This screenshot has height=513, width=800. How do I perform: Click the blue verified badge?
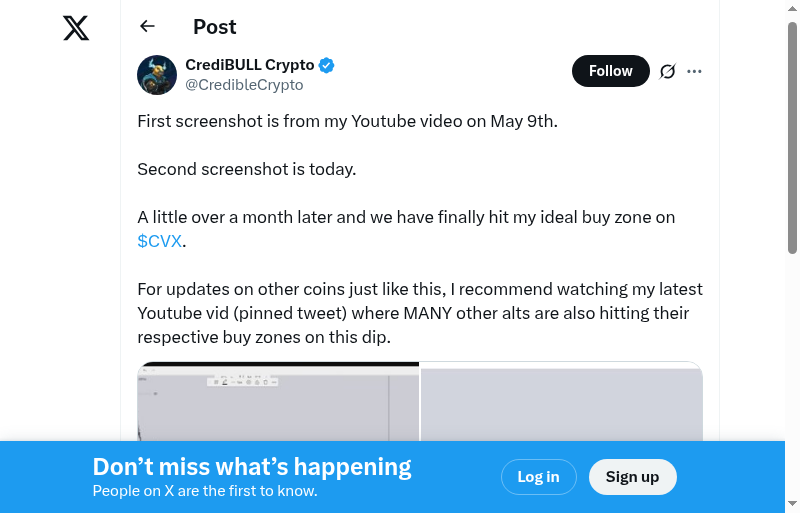click(327, 65)
